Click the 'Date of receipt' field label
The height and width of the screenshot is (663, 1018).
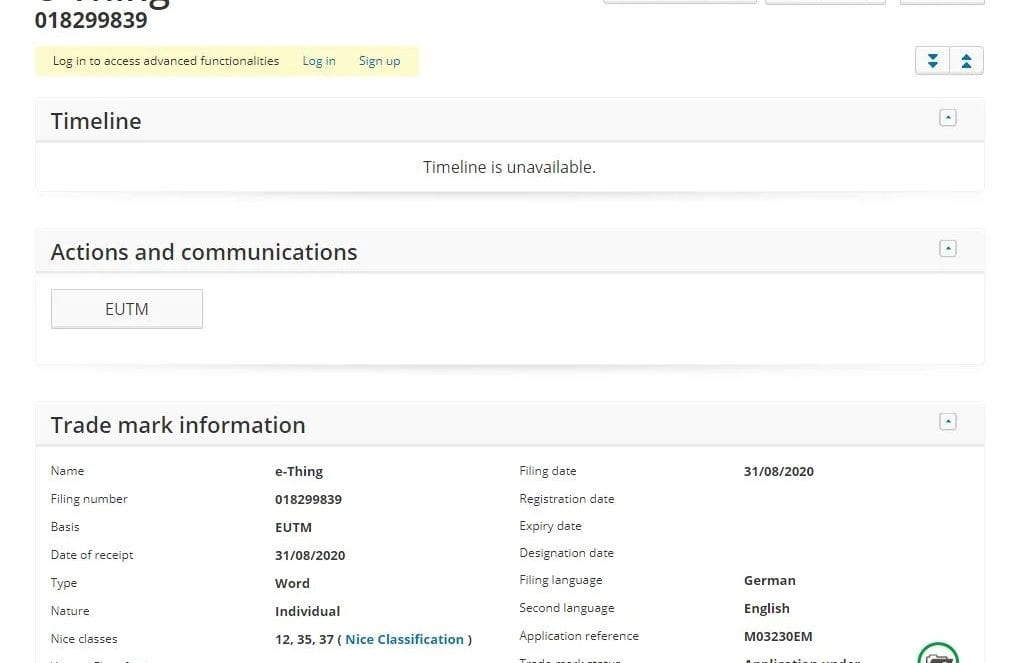click(92, 555)
